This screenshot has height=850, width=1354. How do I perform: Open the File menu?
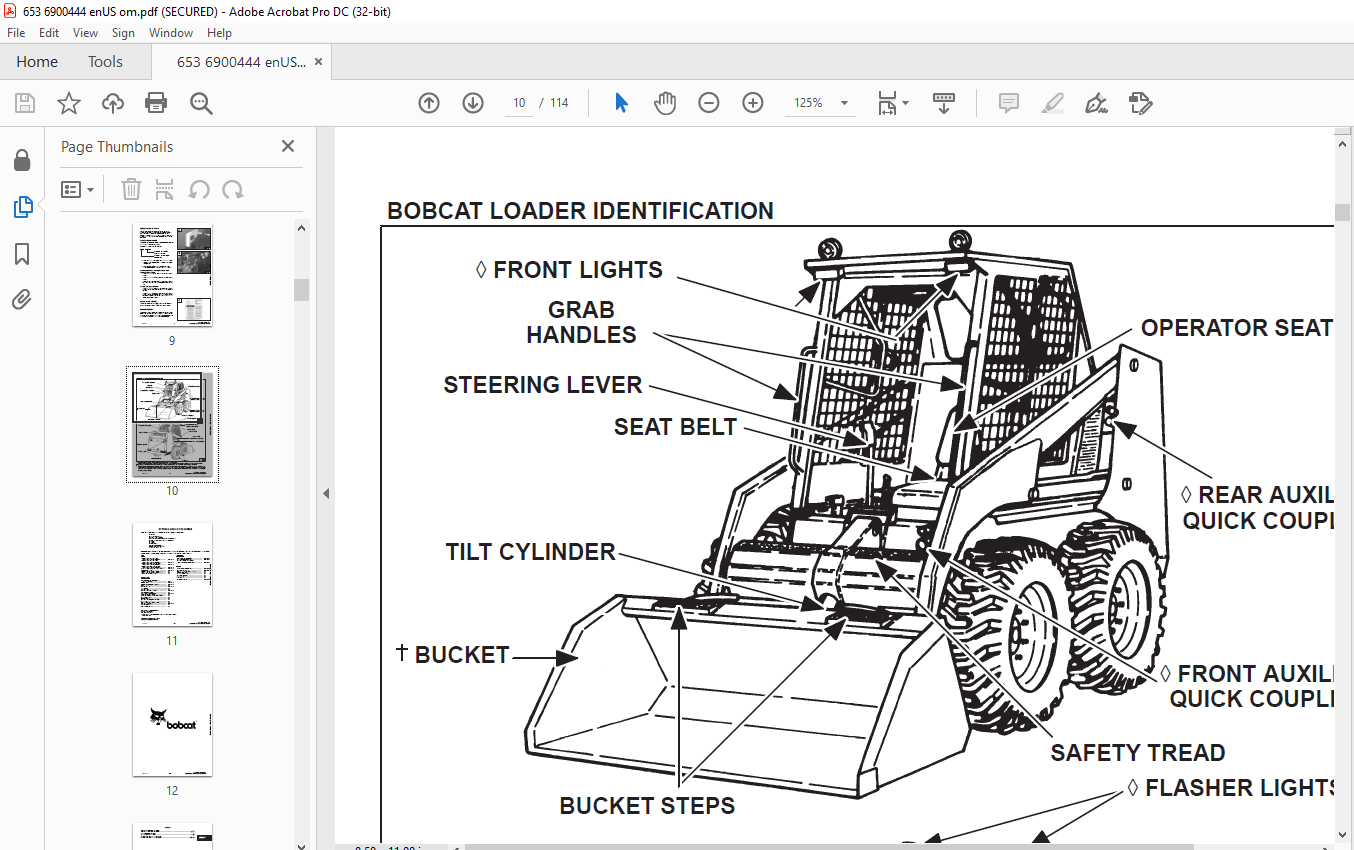click(16, 33)
